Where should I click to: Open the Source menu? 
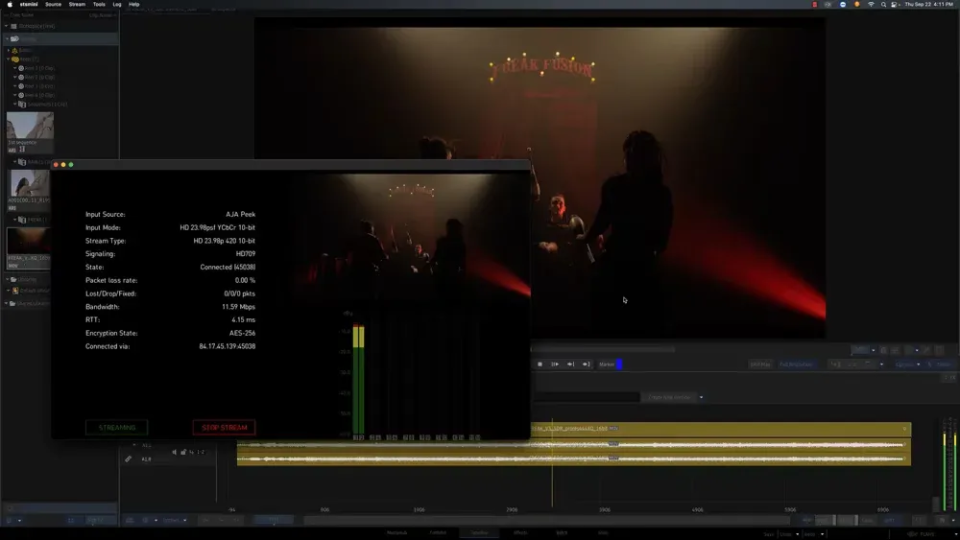coord(53,4)
